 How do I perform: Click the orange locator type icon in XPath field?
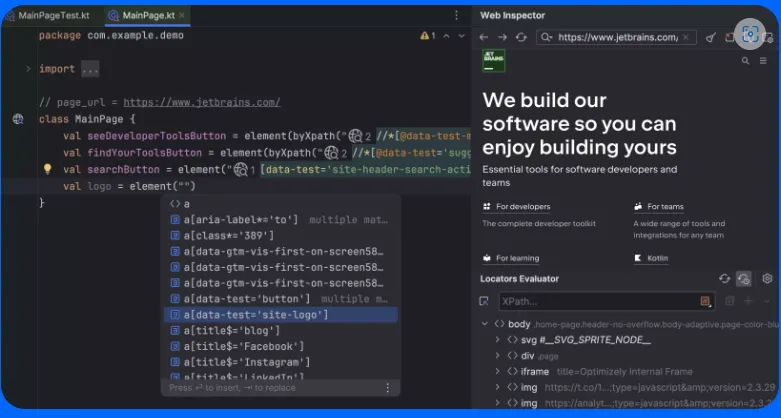[705, 301]
